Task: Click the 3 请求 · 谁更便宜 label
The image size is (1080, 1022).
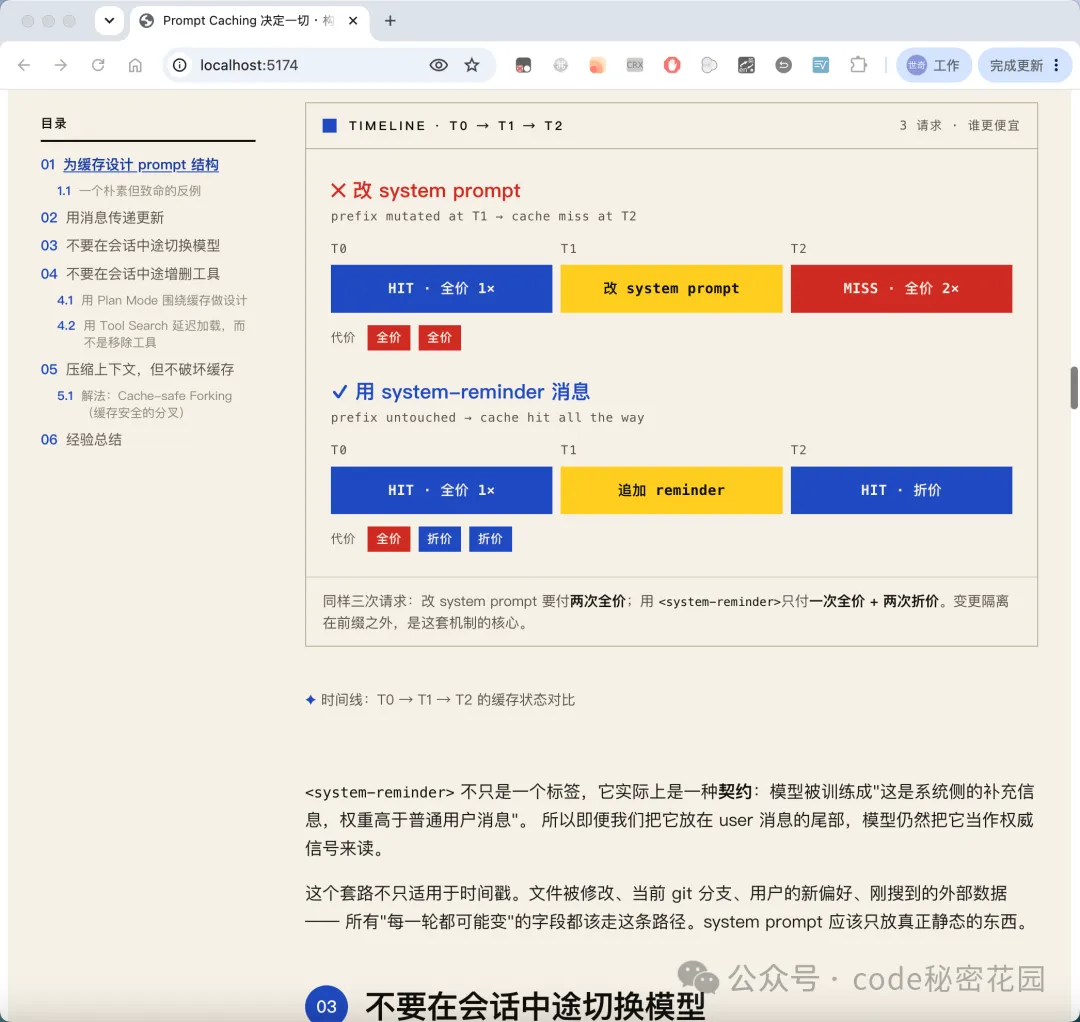Action: 959,125
